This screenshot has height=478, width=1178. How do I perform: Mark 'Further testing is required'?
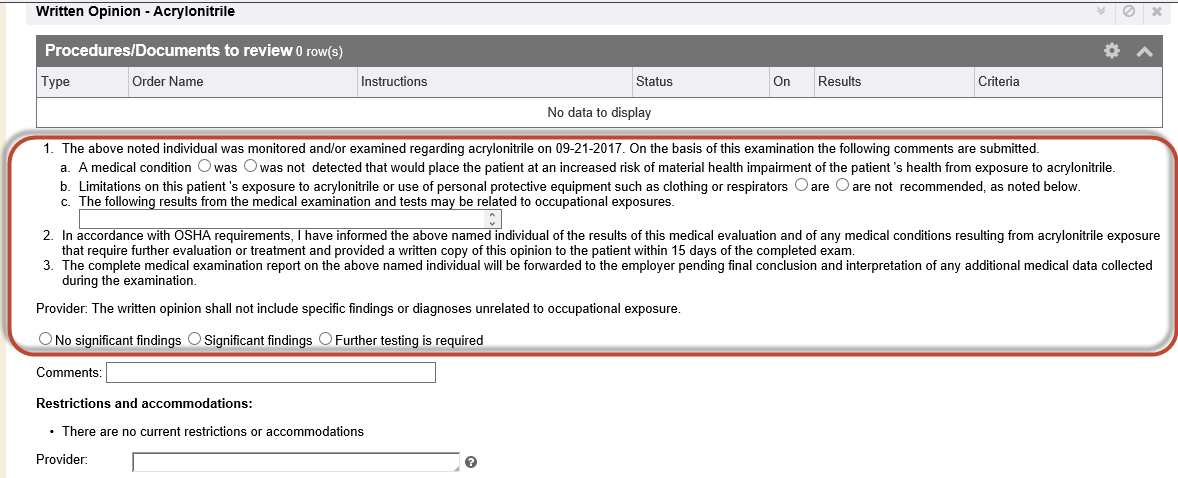pyautogui.click(x=325, y=339)
